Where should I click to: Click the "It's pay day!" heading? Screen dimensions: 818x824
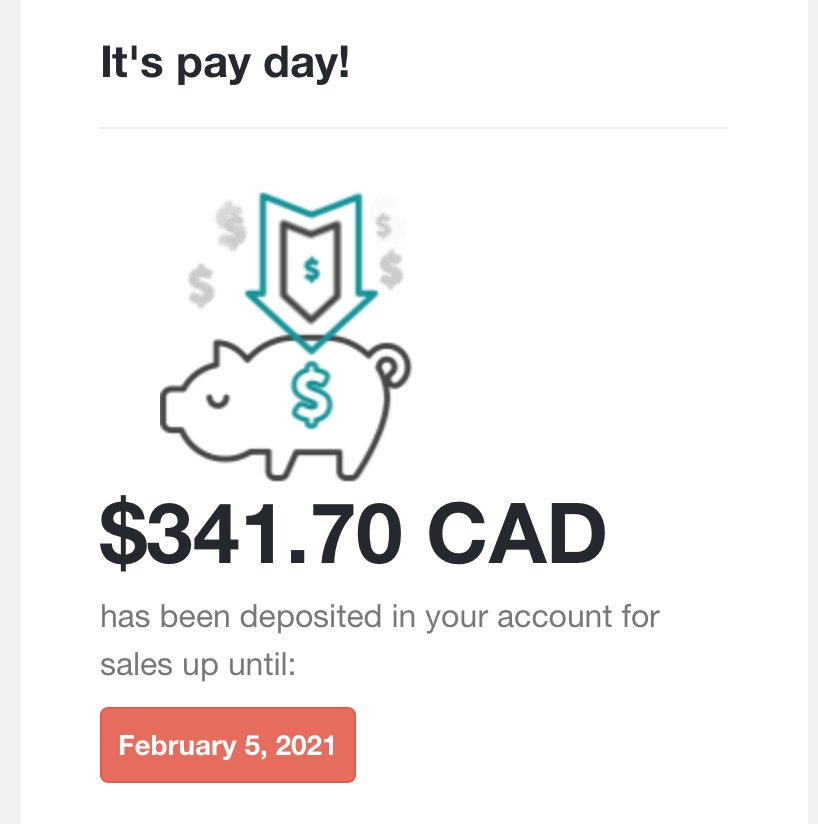click(x=225, y=63)
